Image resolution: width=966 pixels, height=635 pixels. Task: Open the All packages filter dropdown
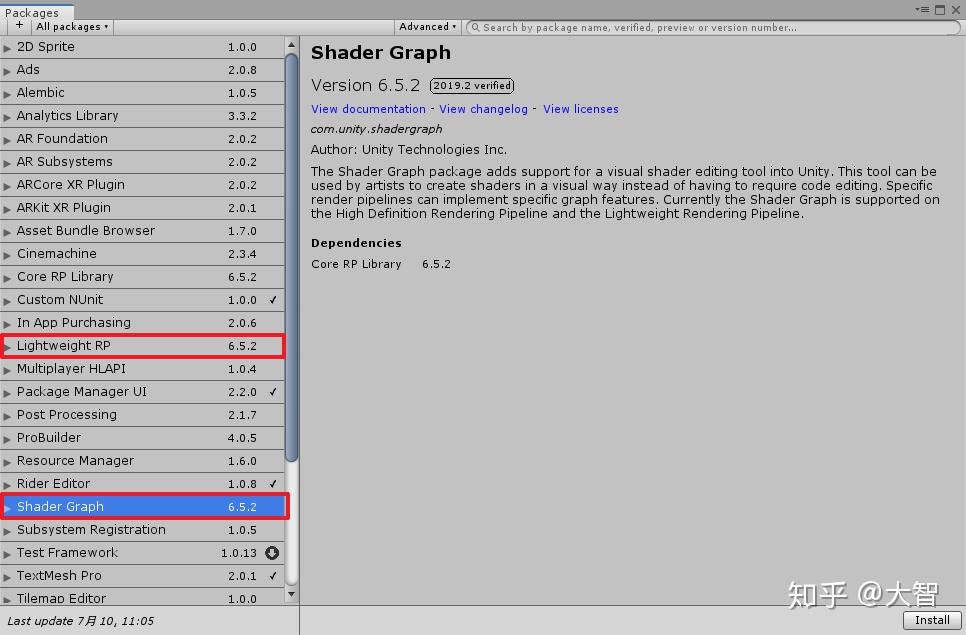point(71,27)
